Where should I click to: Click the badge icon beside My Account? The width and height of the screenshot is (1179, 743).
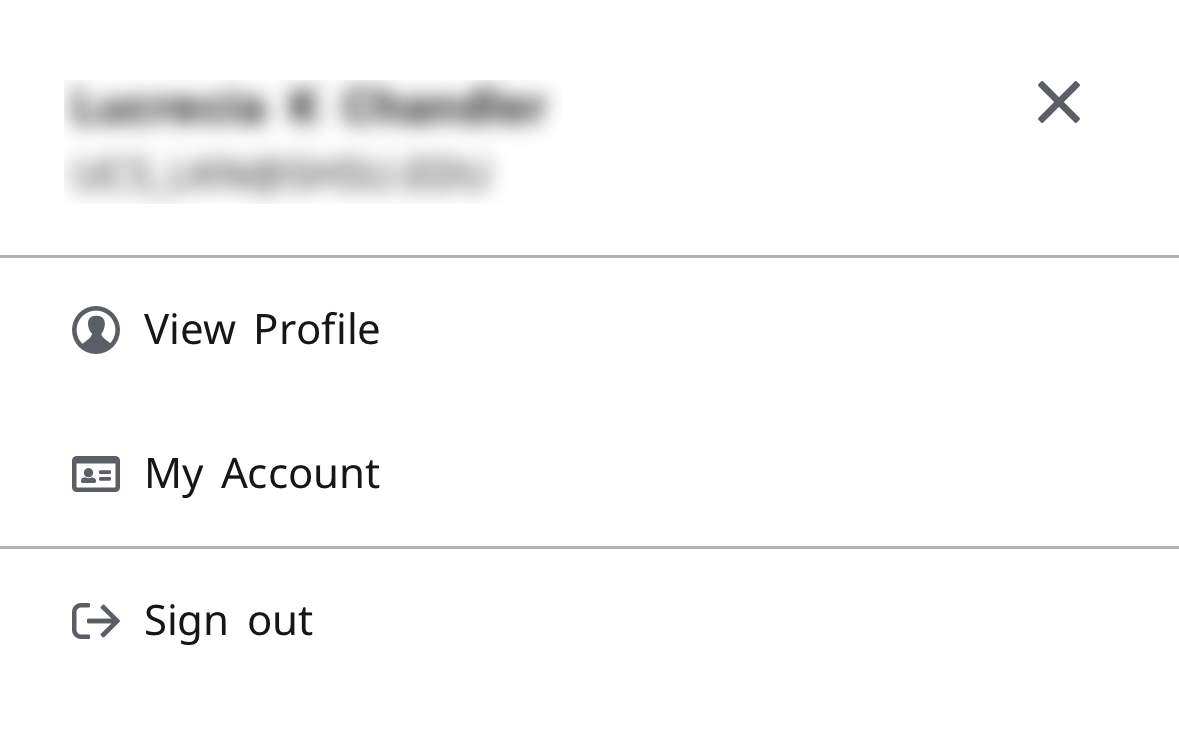tap(96, 474)
